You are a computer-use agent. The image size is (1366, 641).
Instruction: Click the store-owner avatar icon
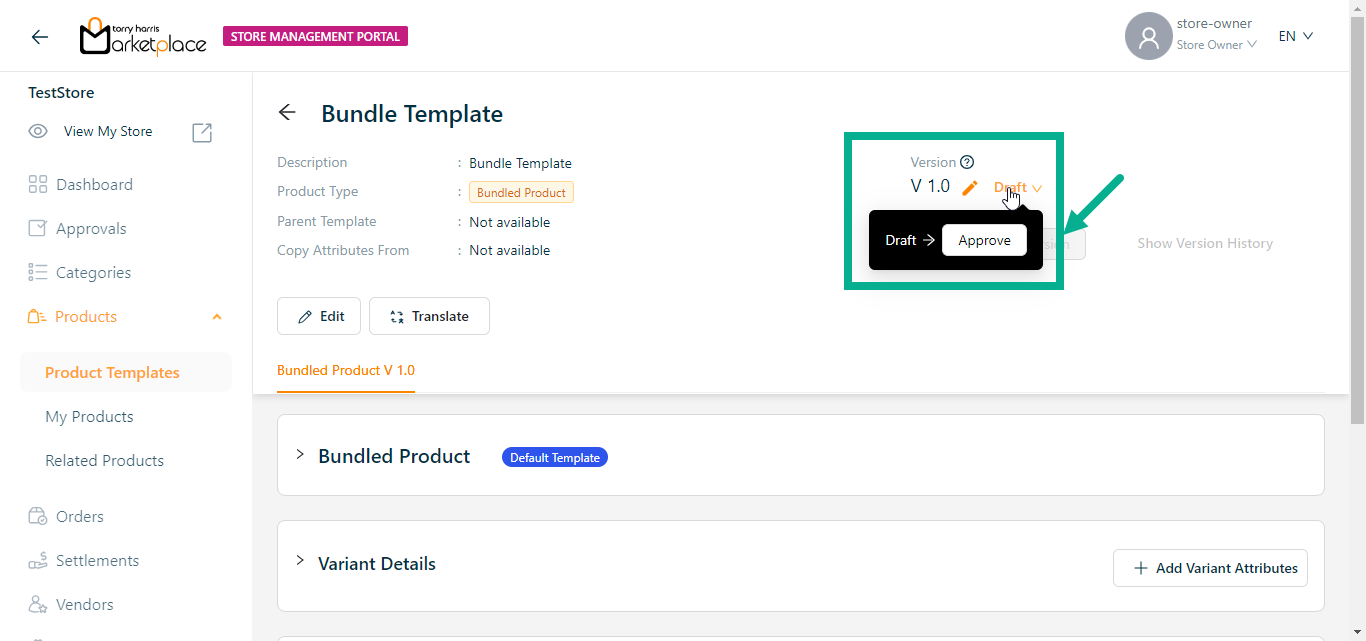coord(1148,36)
